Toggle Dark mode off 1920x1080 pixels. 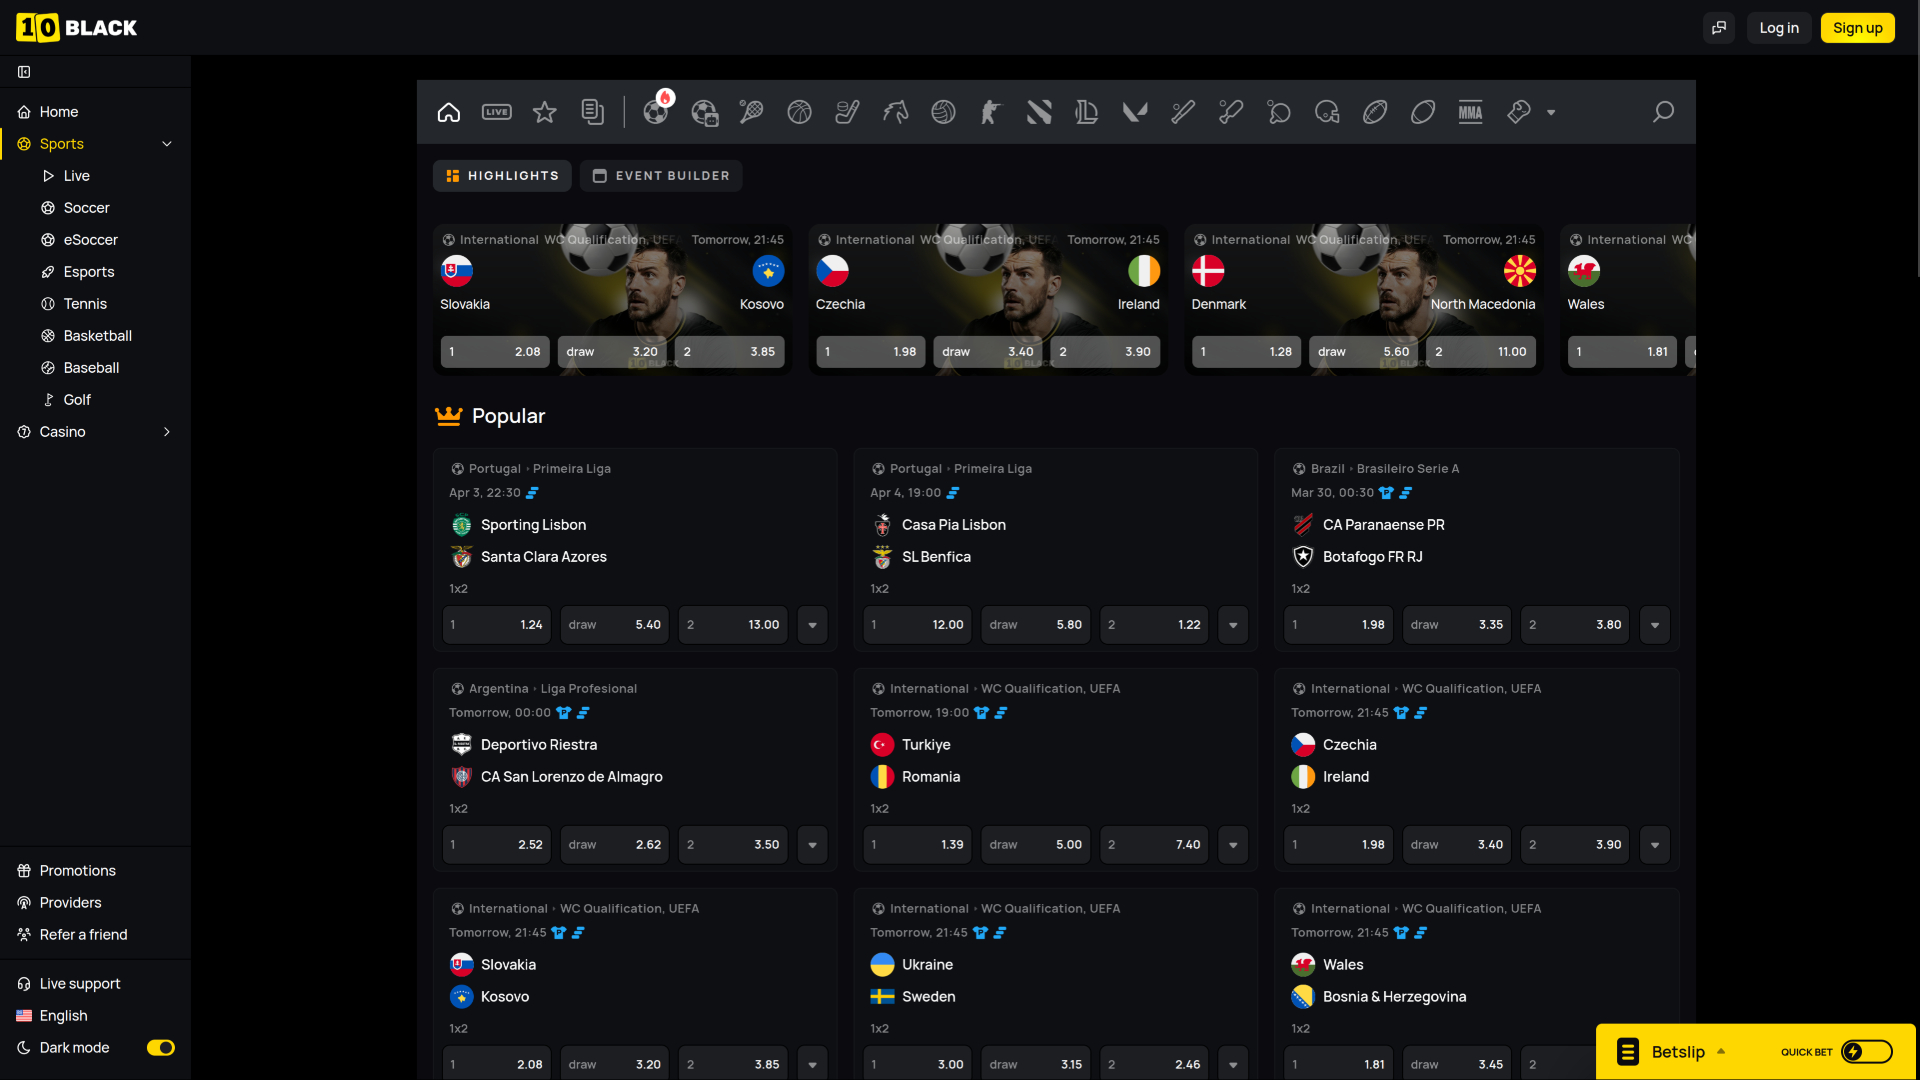[161, 1048]
